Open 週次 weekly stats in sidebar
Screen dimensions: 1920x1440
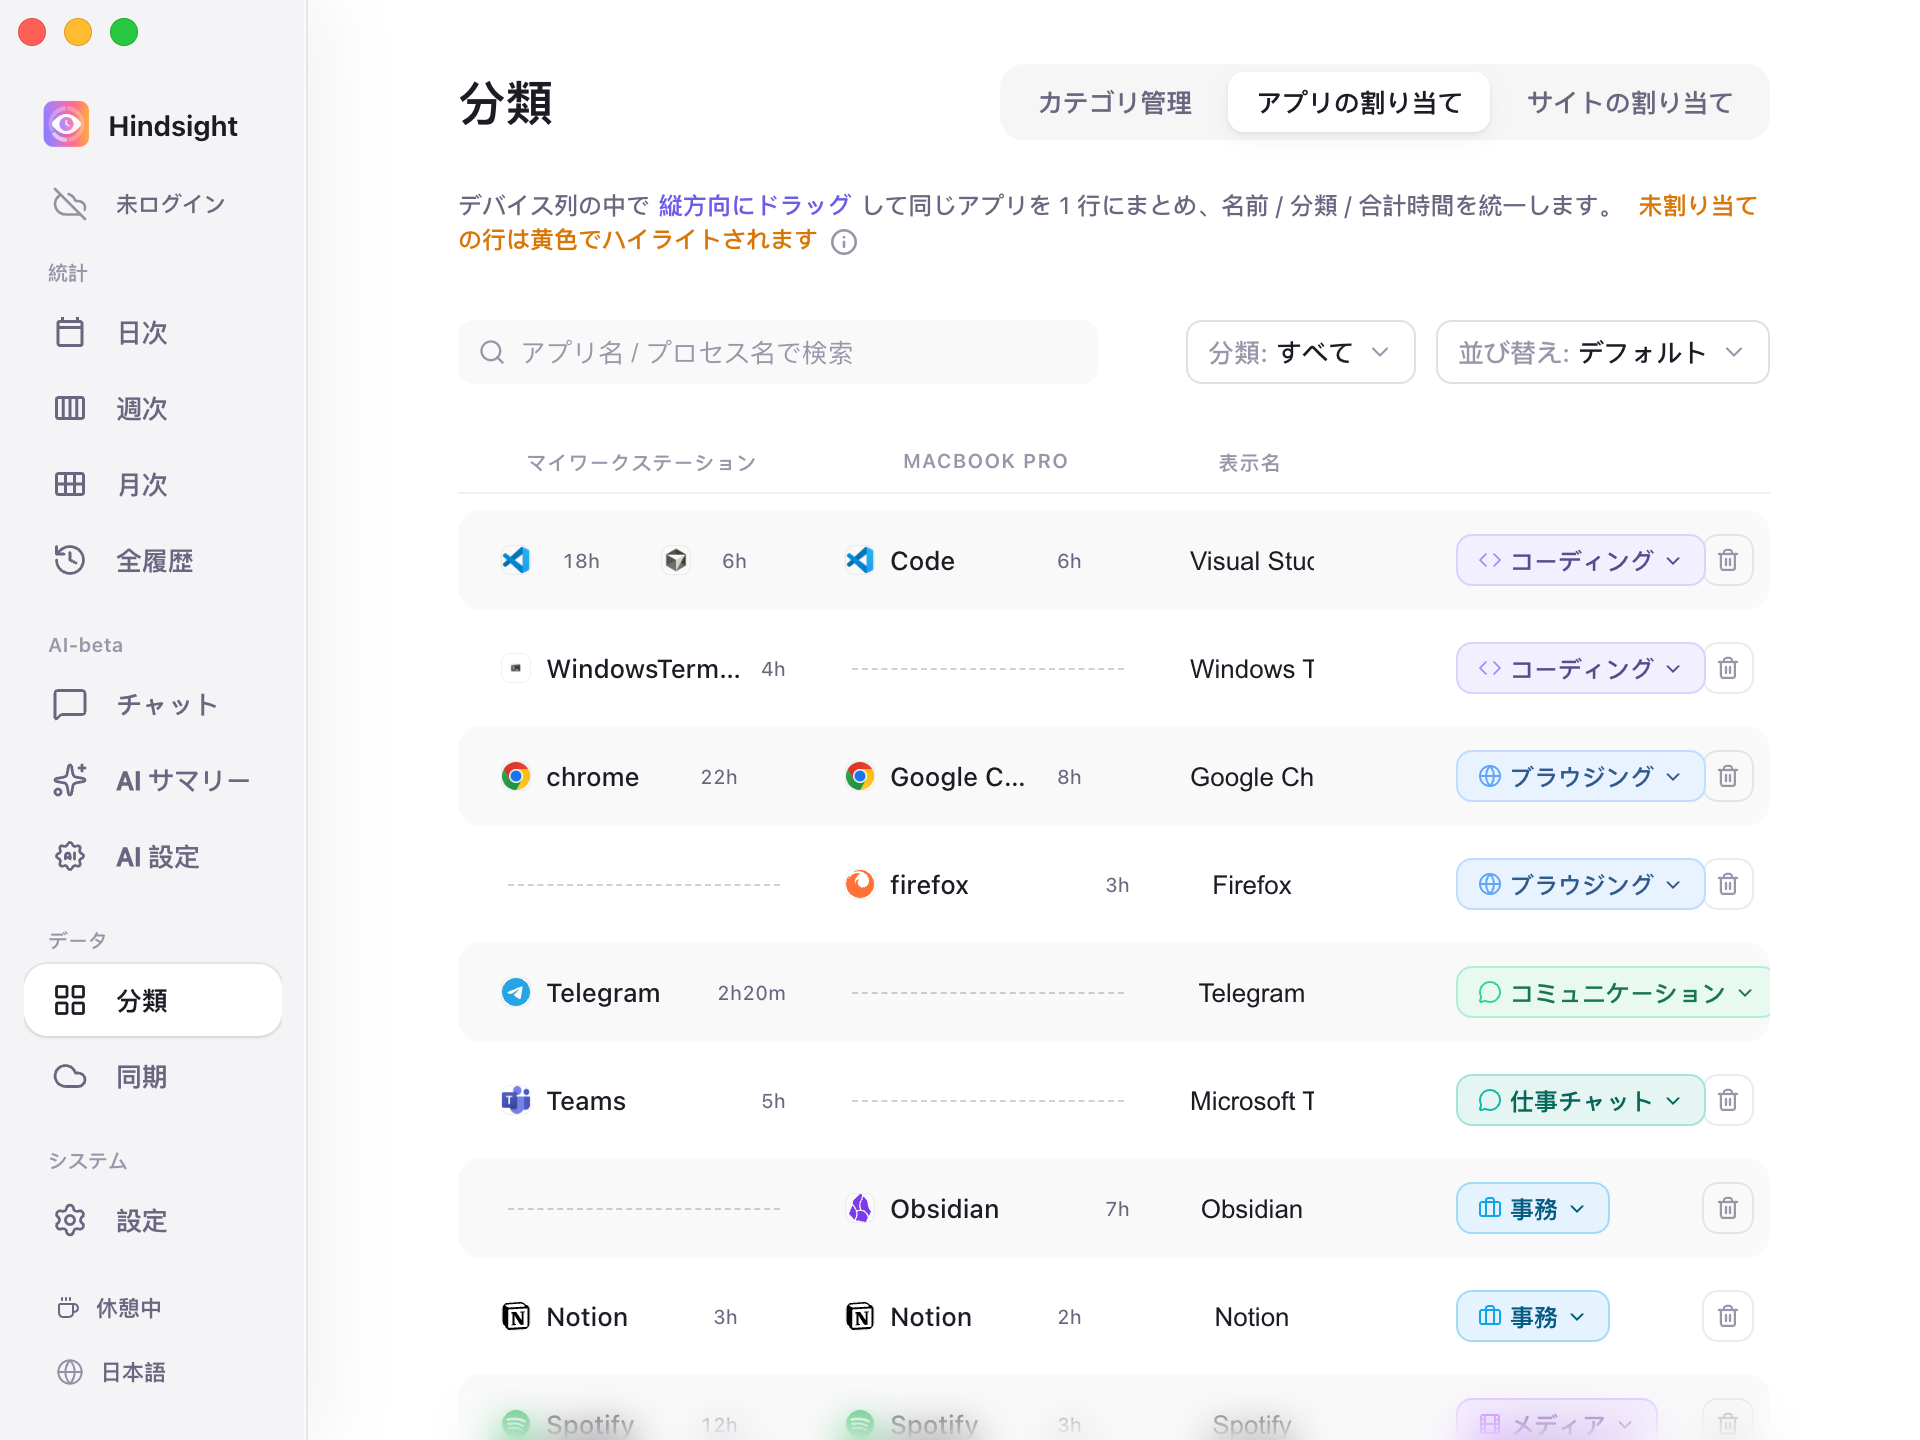tap(153, 408)
